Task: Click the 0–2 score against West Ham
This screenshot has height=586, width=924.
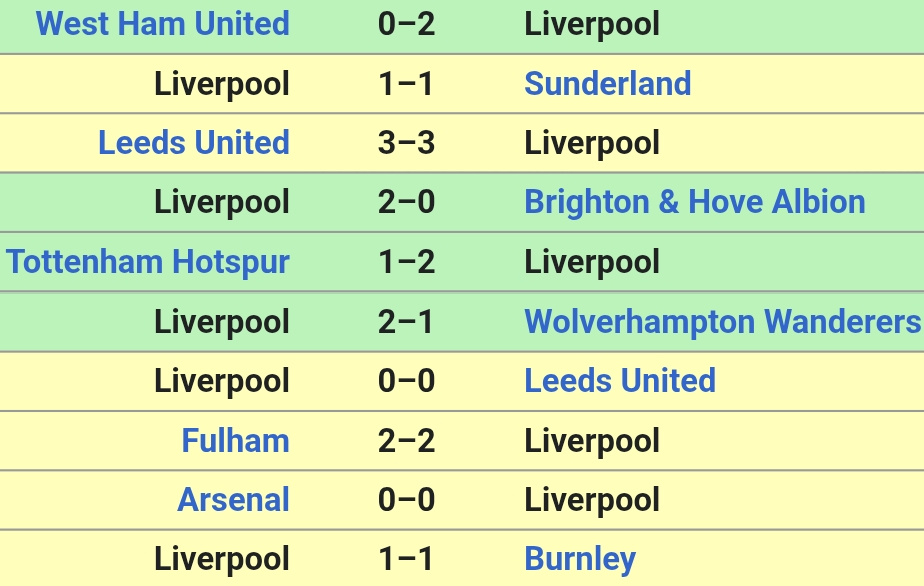Action: tap(407, 24)
